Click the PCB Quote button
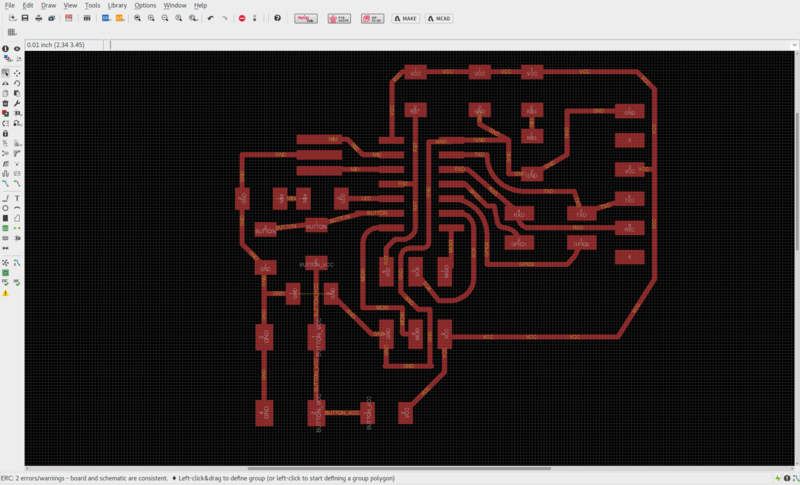 point(339,18)
